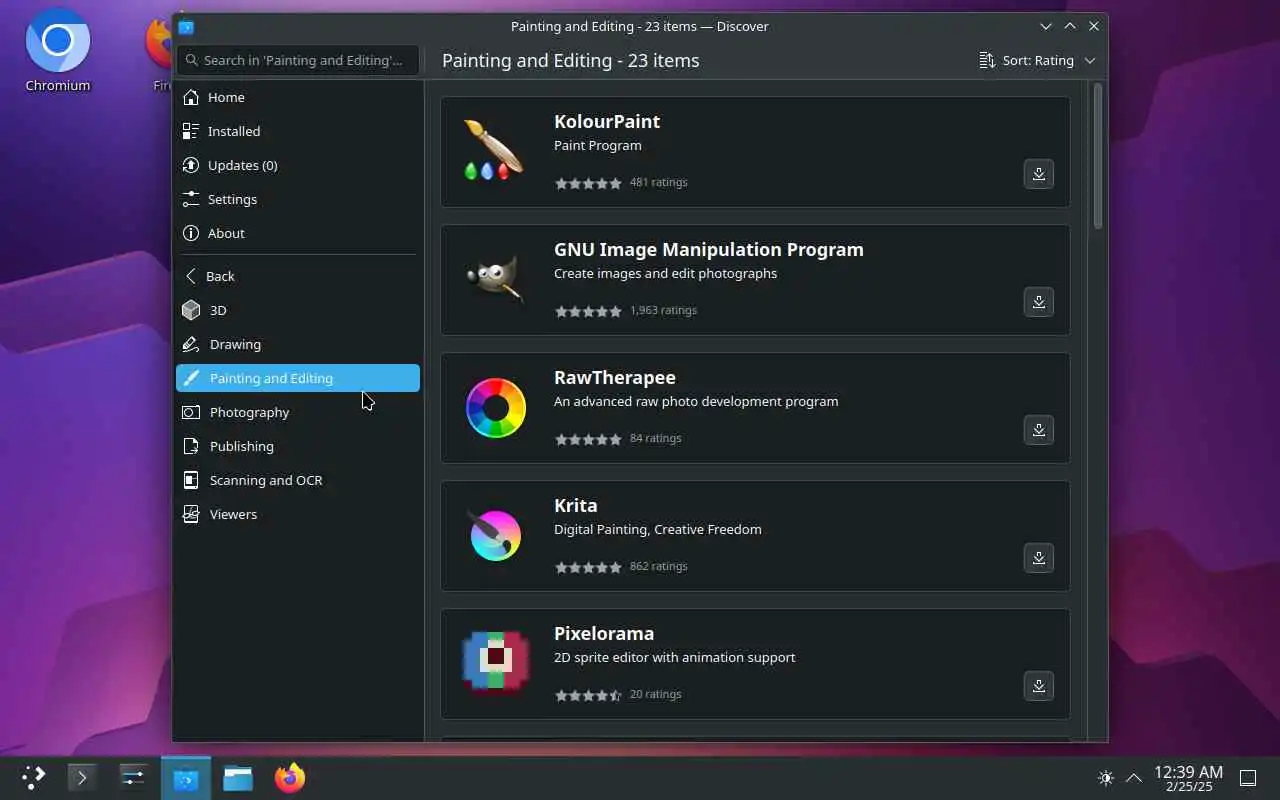Image resolution: width=1280 pixels, height=800 pixels.
Task: Click 'Digital Painting, Creative Freedom' description
Action: click(x=658, y=529)
